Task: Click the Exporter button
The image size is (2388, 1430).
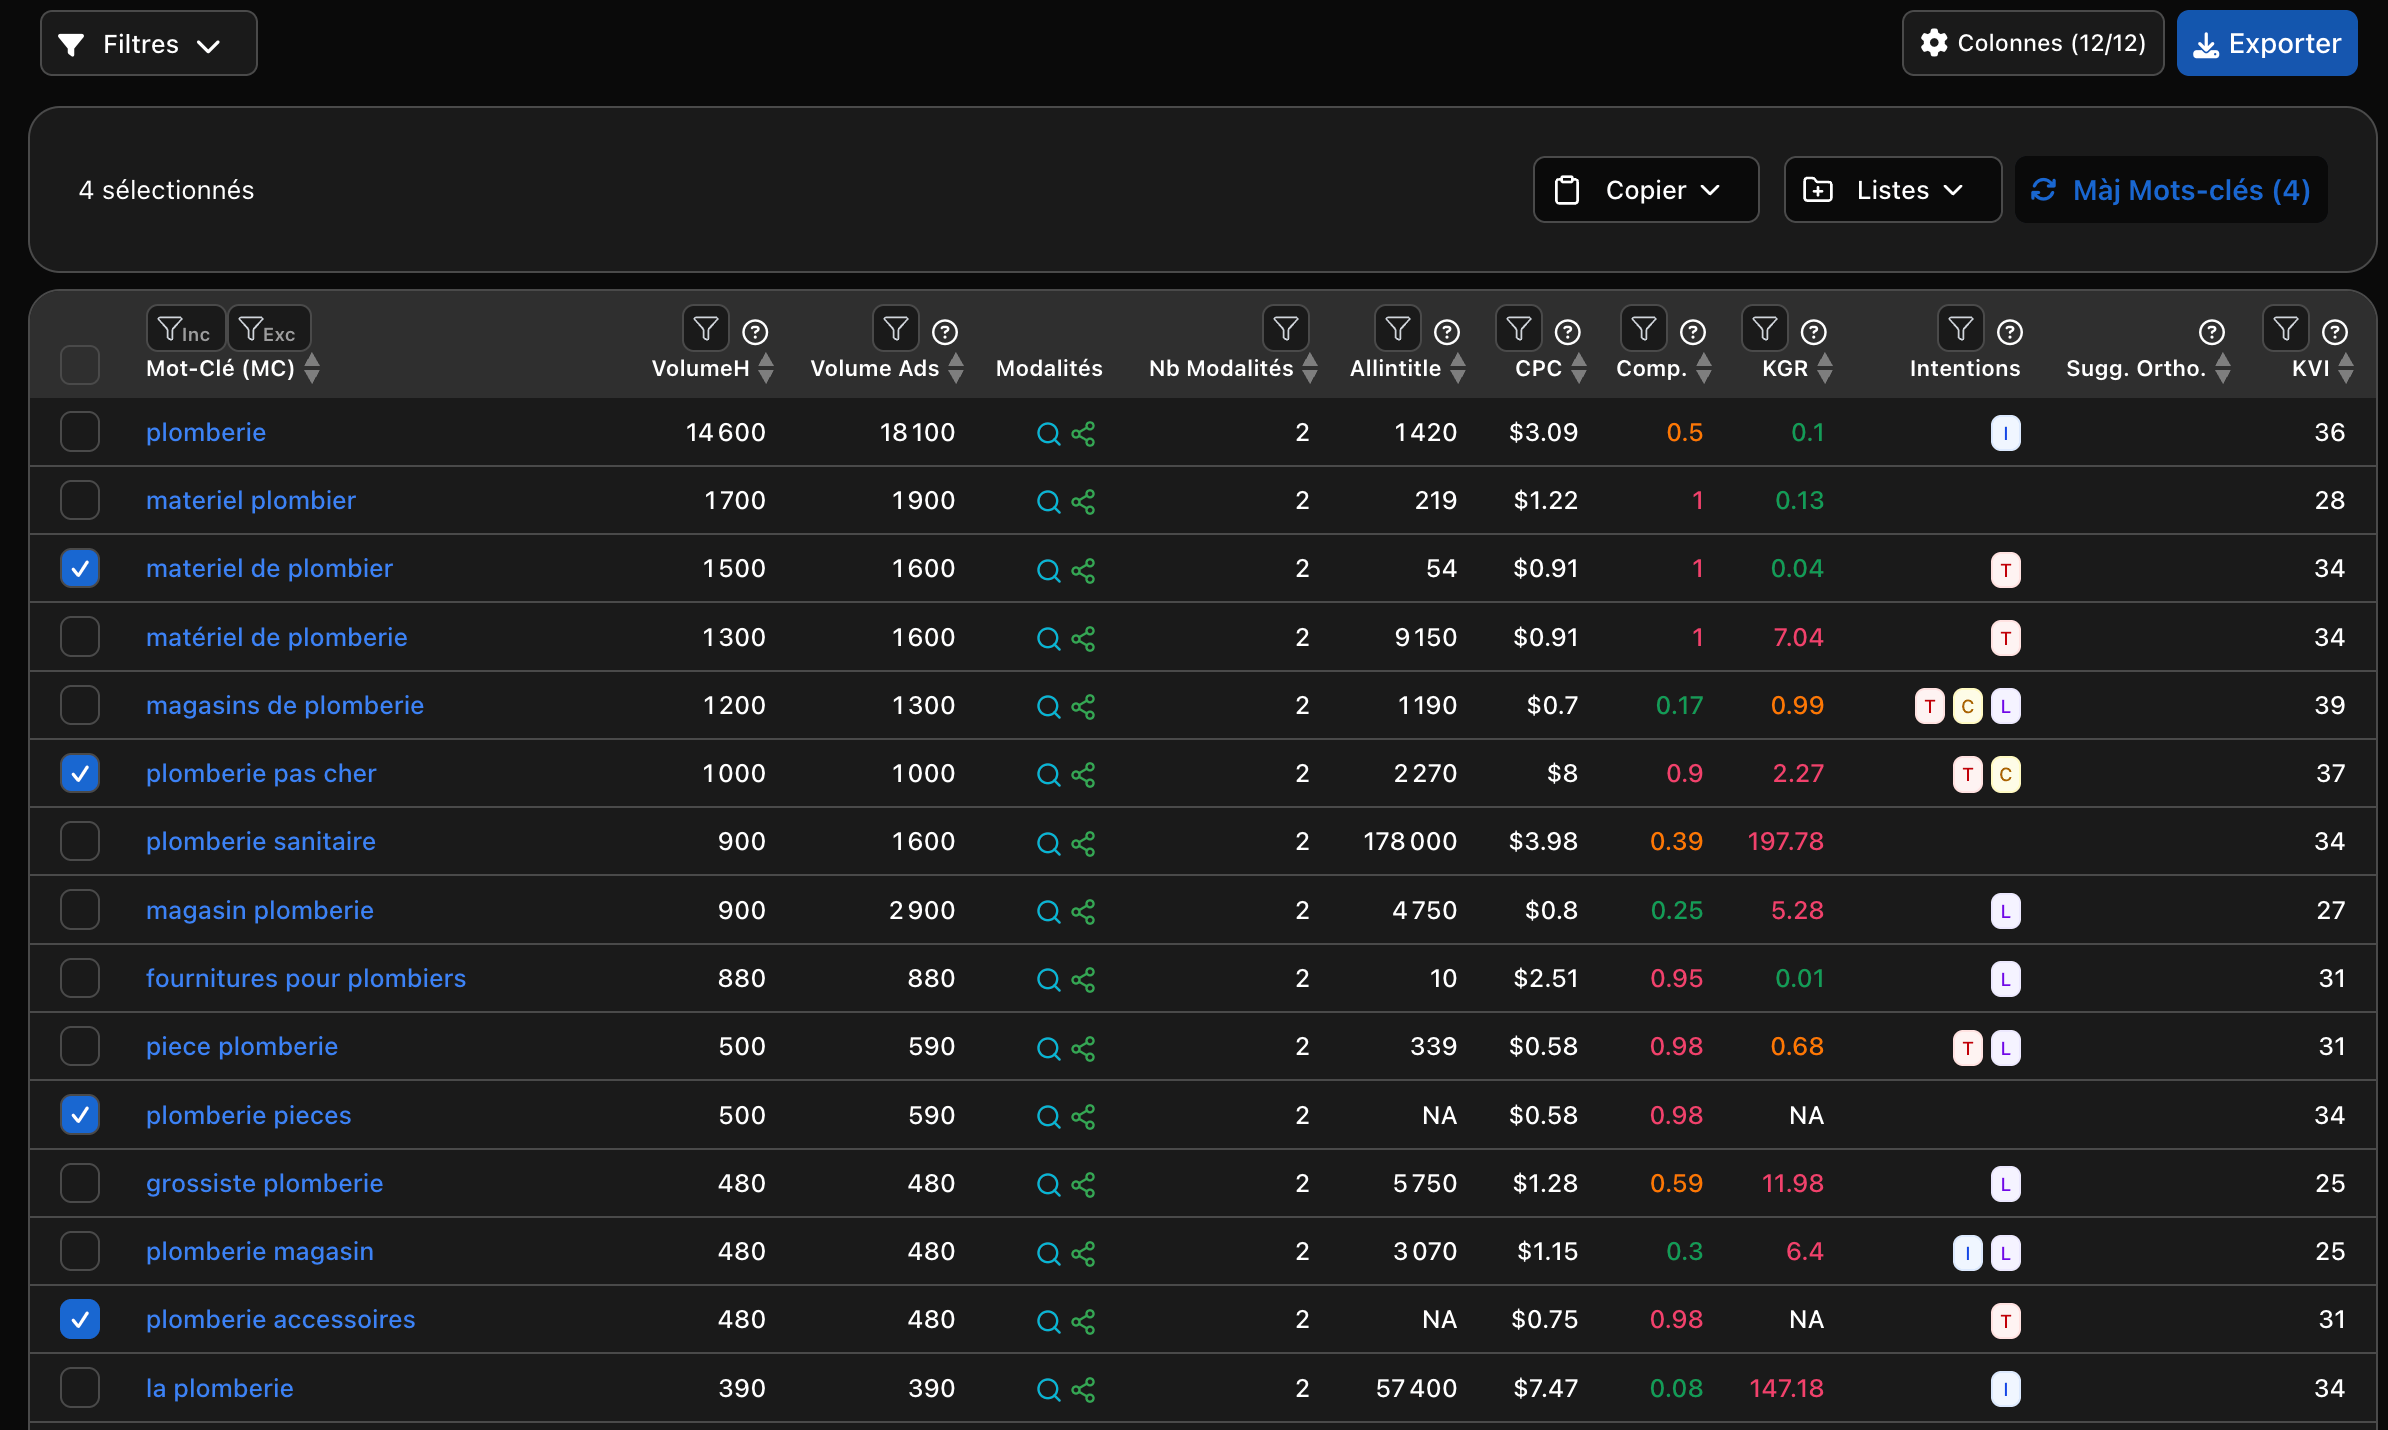Action: click(2266, 44)
